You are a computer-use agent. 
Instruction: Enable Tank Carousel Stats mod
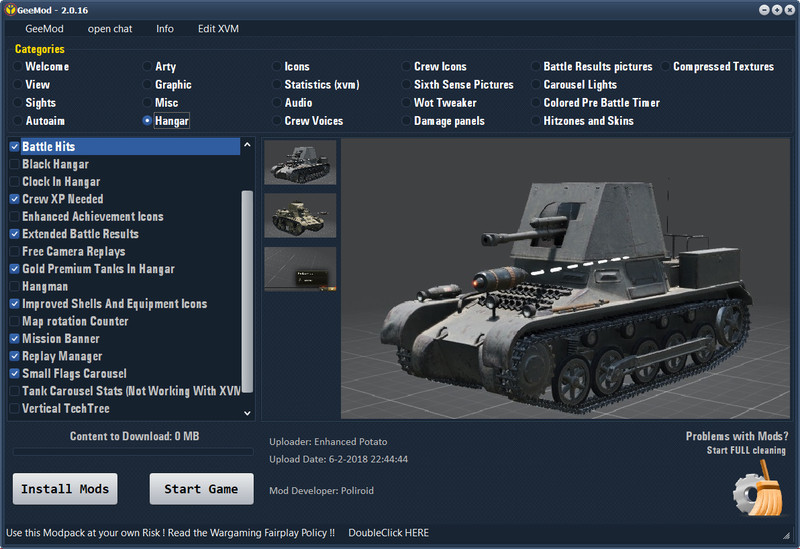click(15, 391)
